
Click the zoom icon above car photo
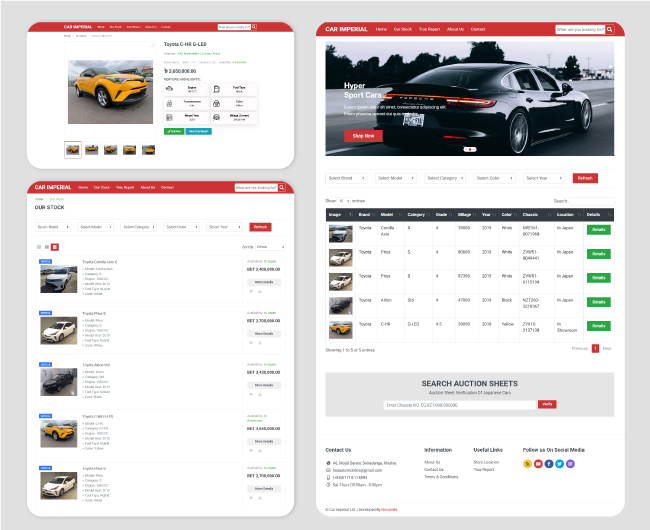[153, 46]
